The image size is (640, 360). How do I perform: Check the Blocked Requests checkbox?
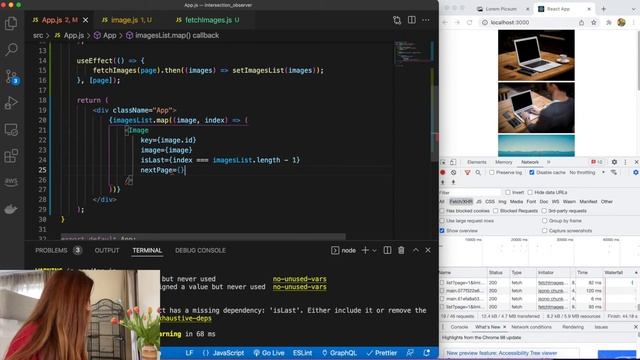[496, 211]
